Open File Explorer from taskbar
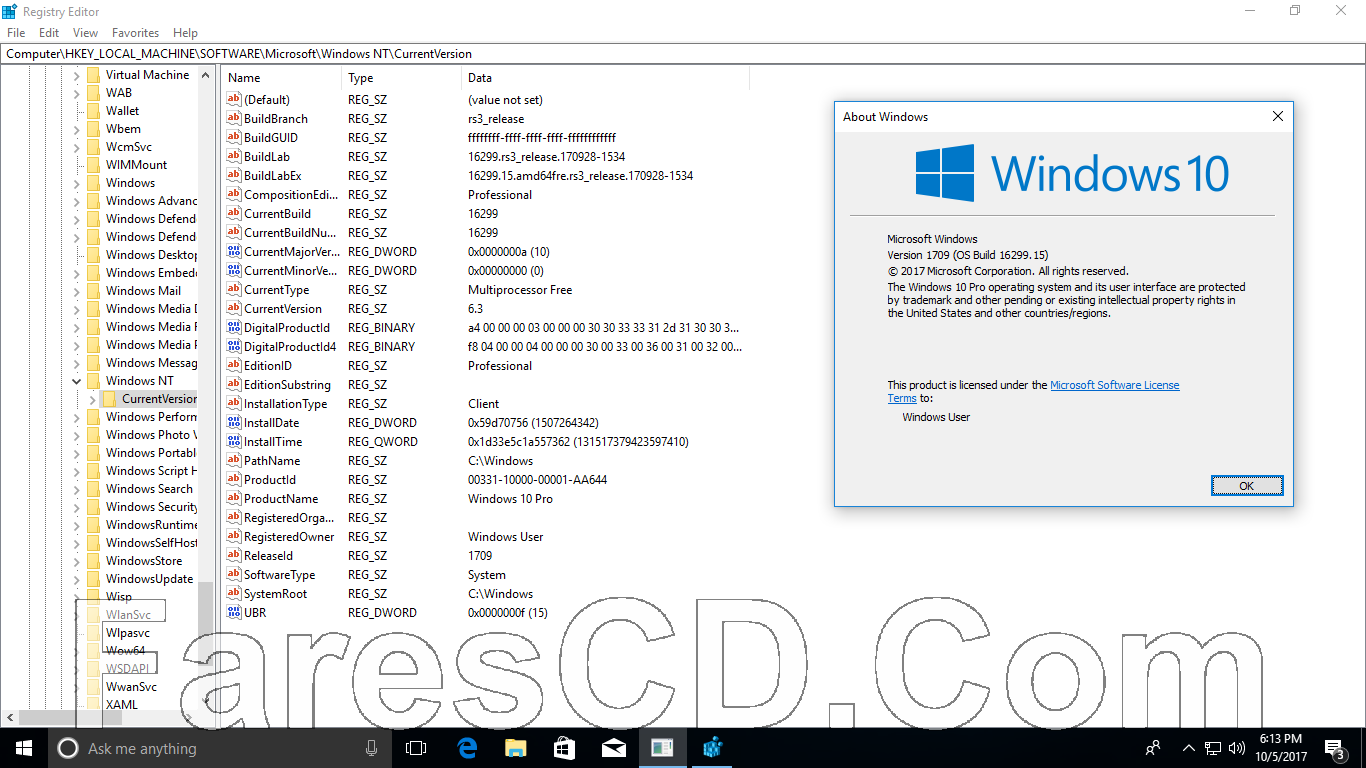Viewport: 1366px width, 768px height. point(515,748)
